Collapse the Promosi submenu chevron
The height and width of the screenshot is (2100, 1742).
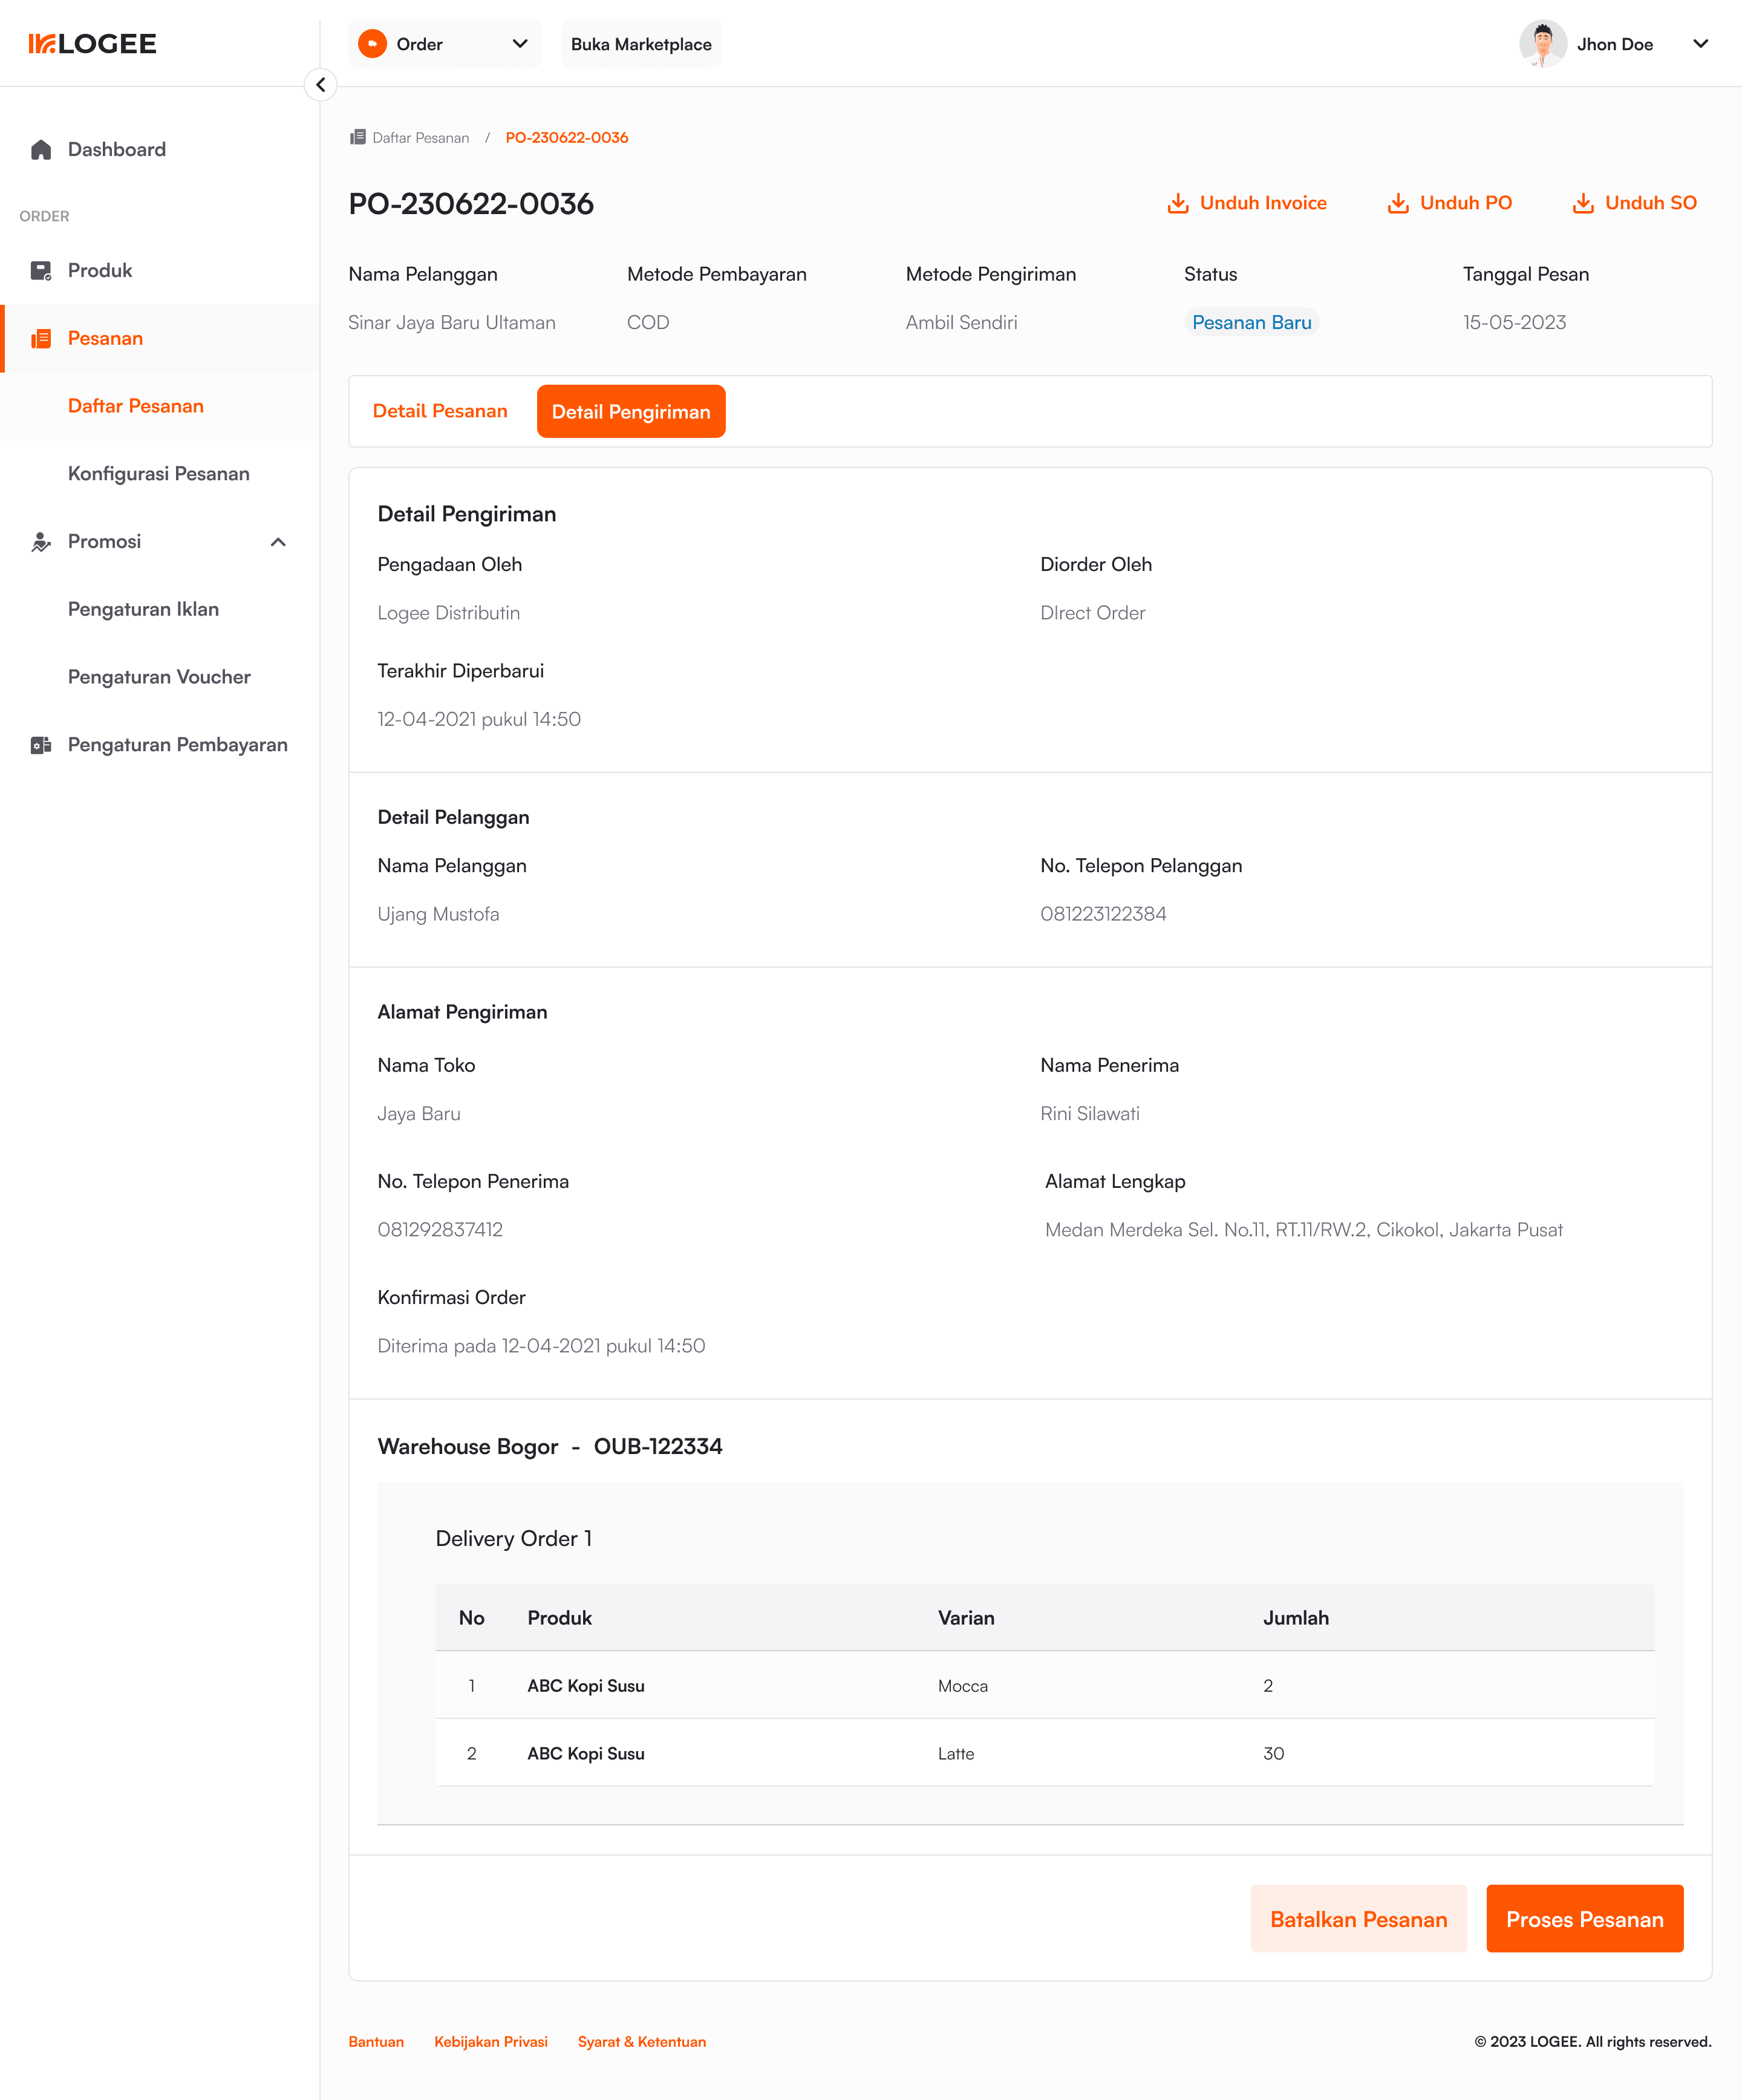278,542
